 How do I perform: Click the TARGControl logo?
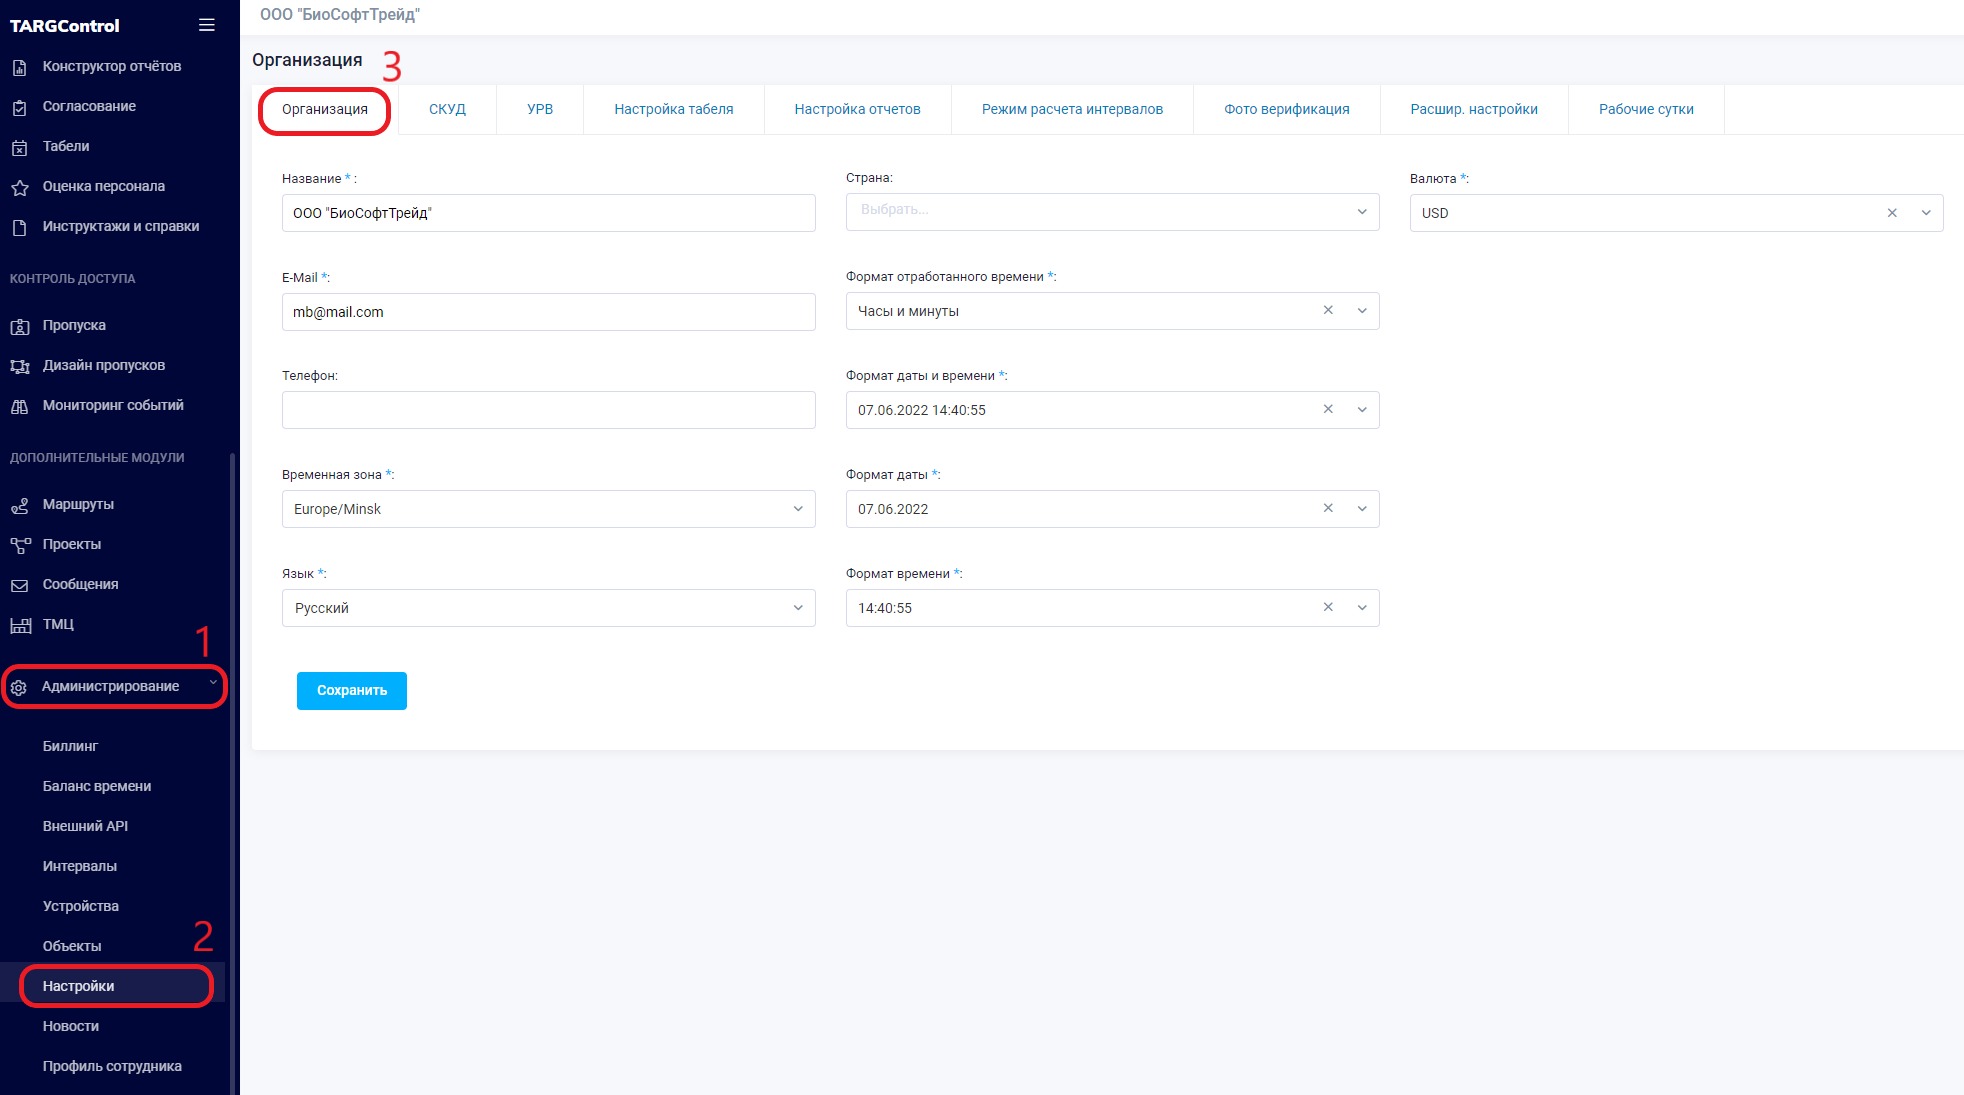(65, 26)
